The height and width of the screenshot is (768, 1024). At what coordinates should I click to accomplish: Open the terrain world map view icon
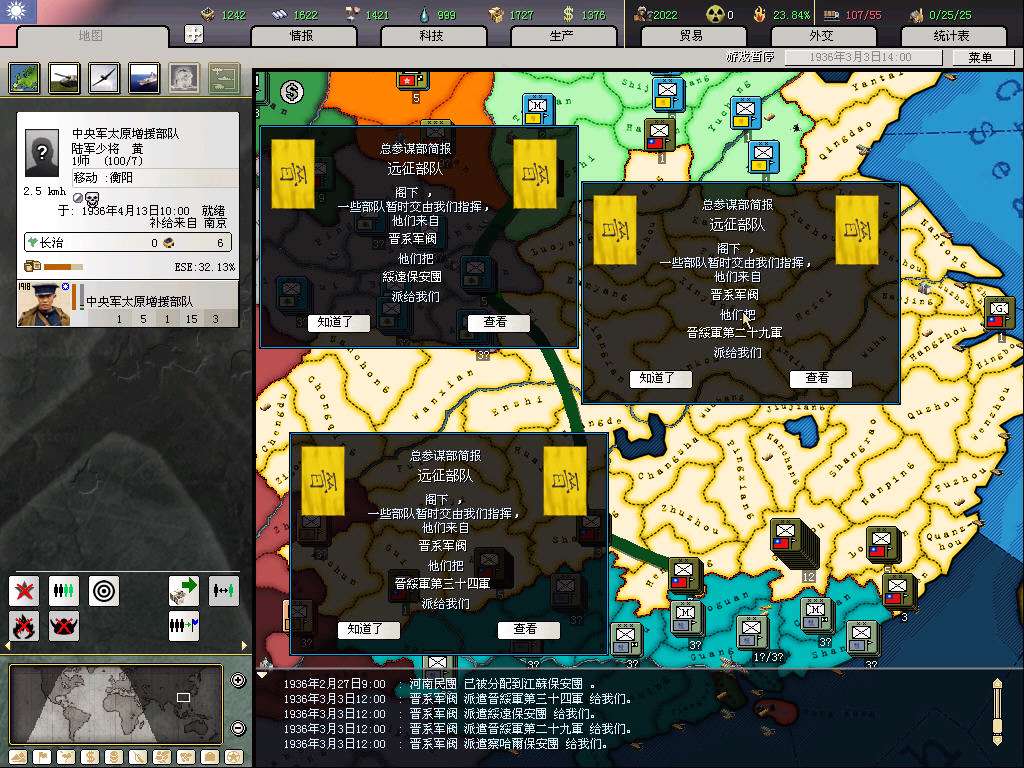coord(25,78)
